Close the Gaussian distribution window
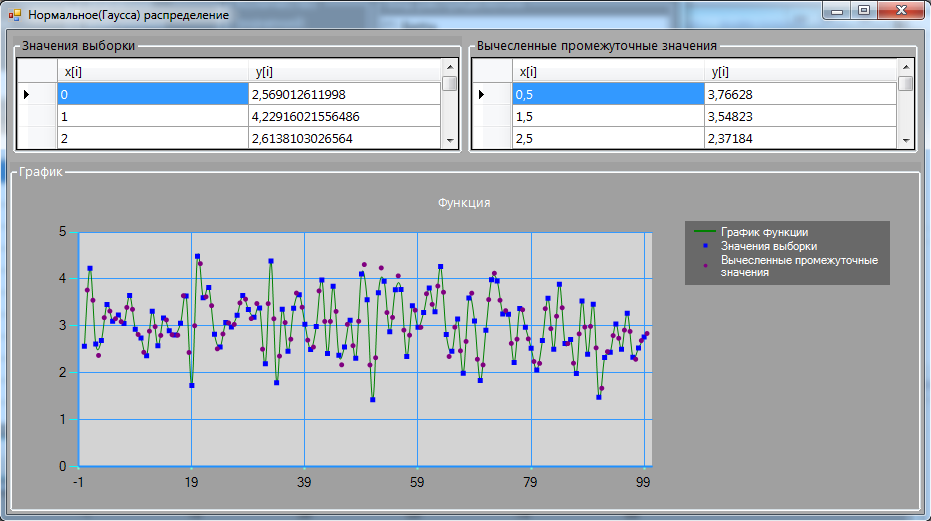This screenshot has width=931, height=521. (901, 10)
